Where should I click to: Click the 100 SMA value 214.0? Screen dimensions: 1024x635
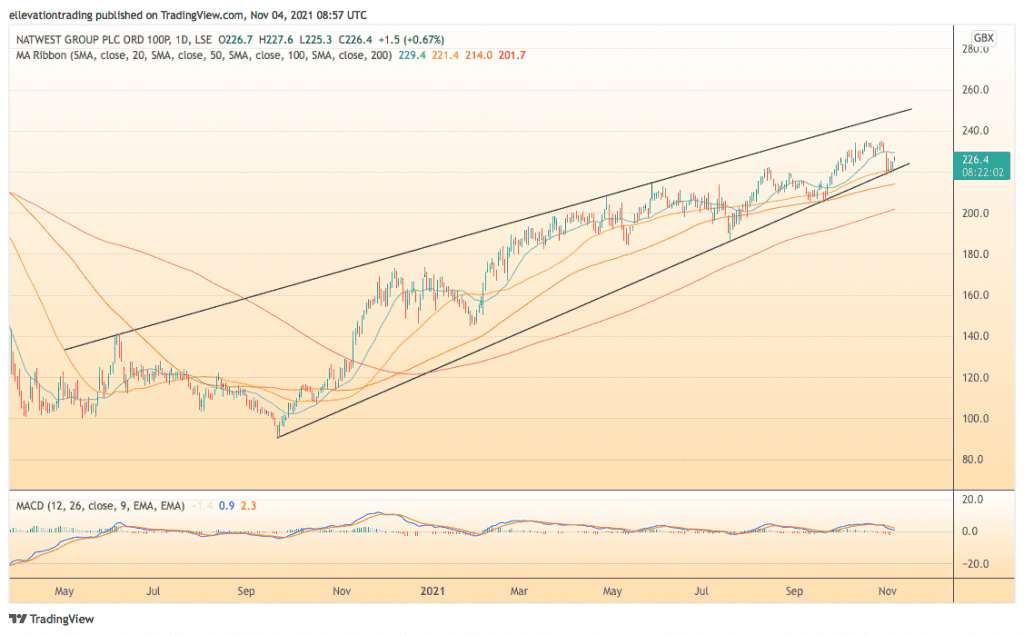click(x=479, y=56)
